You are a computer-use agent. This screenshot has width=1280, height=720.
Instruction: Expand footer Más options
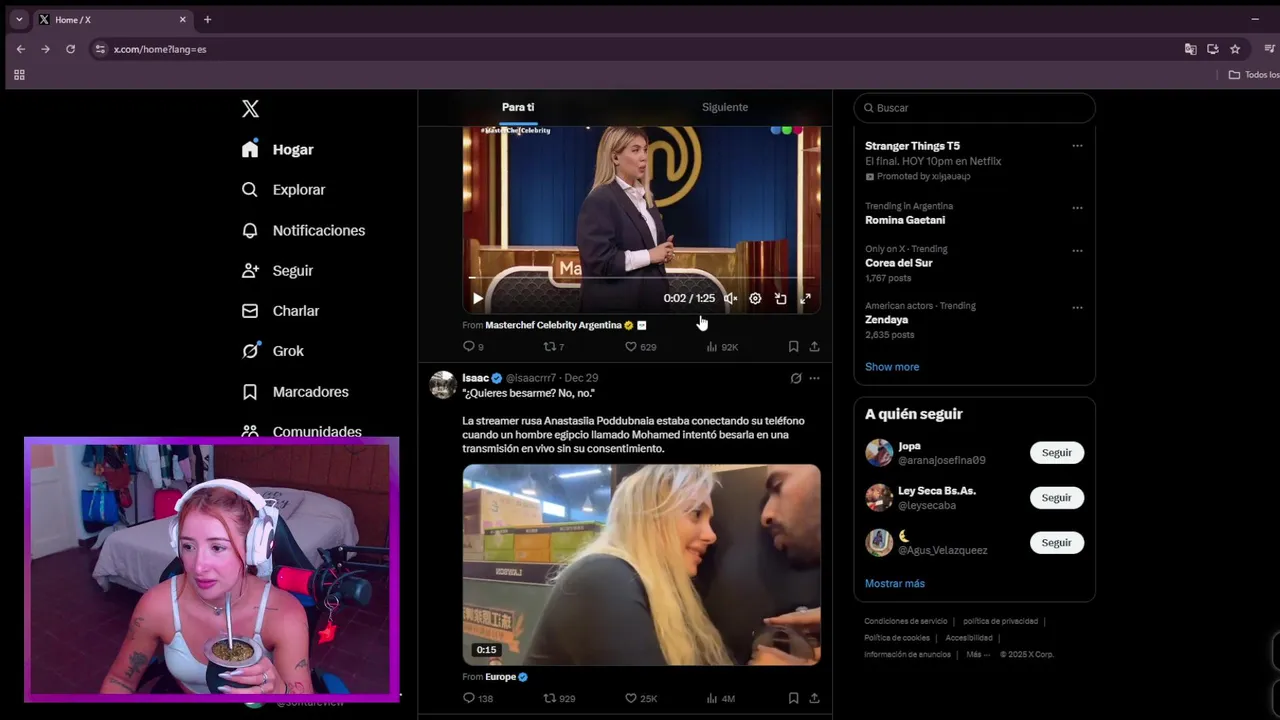[978, 655]
